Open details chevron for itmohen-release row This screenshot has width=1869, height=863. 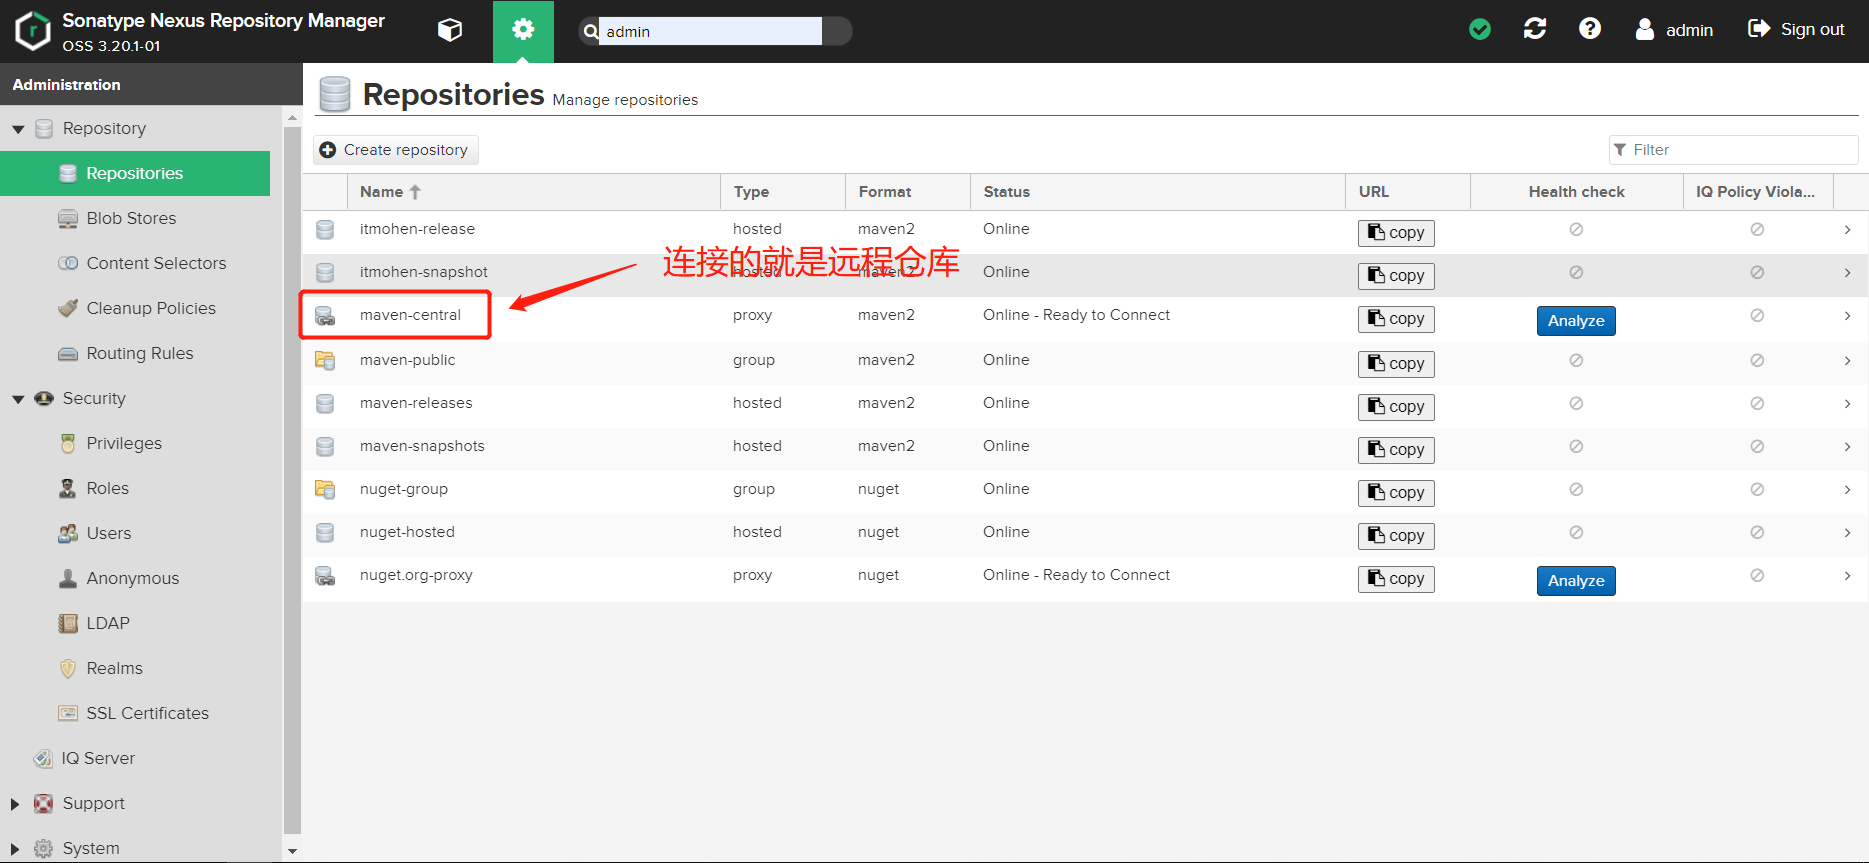(1847, 230)
